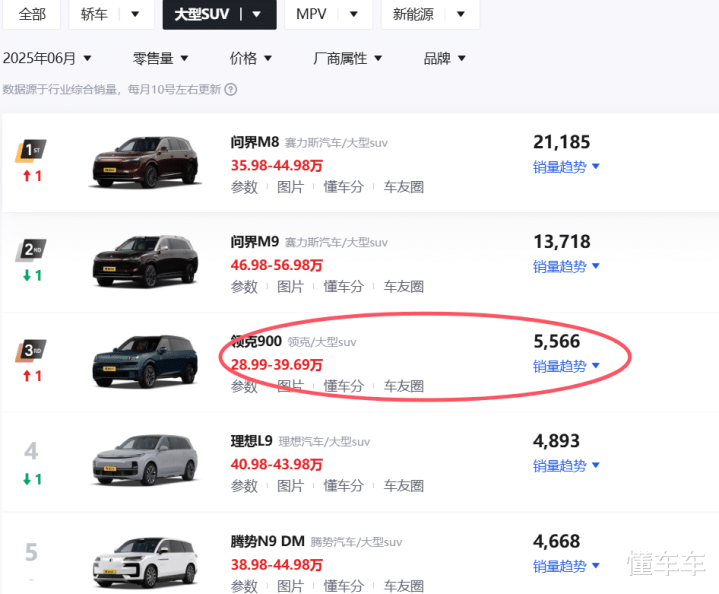Open 参数 link for 问界M9

(x=244, y=287)
